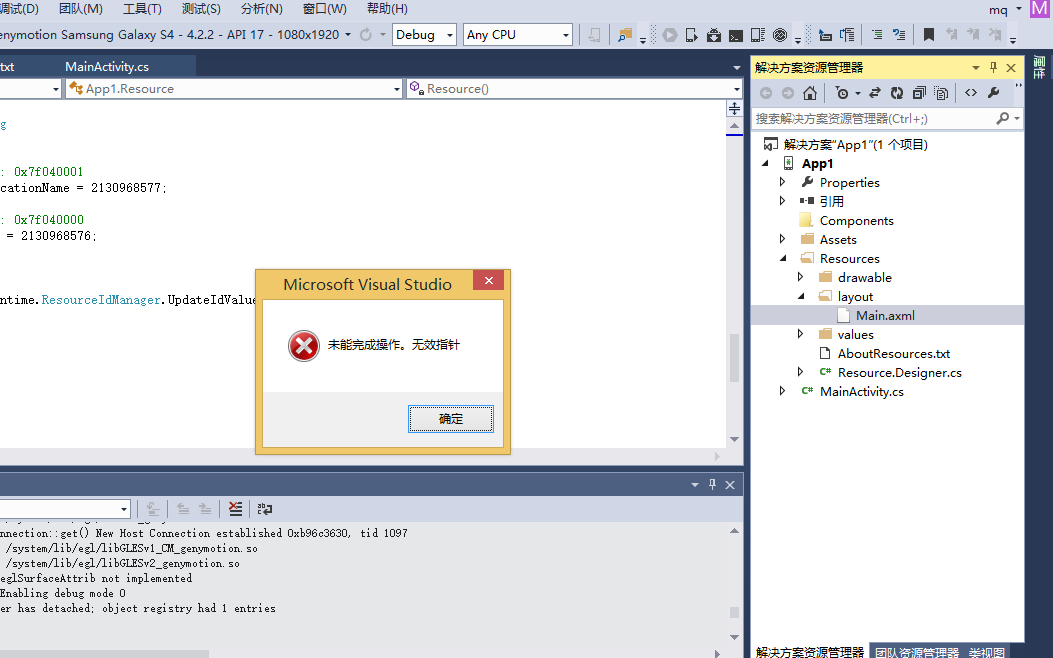This screenshot has height=658, width=1053.
Task: Click the output panel scroll down arrow
Action: pos(734,637)
